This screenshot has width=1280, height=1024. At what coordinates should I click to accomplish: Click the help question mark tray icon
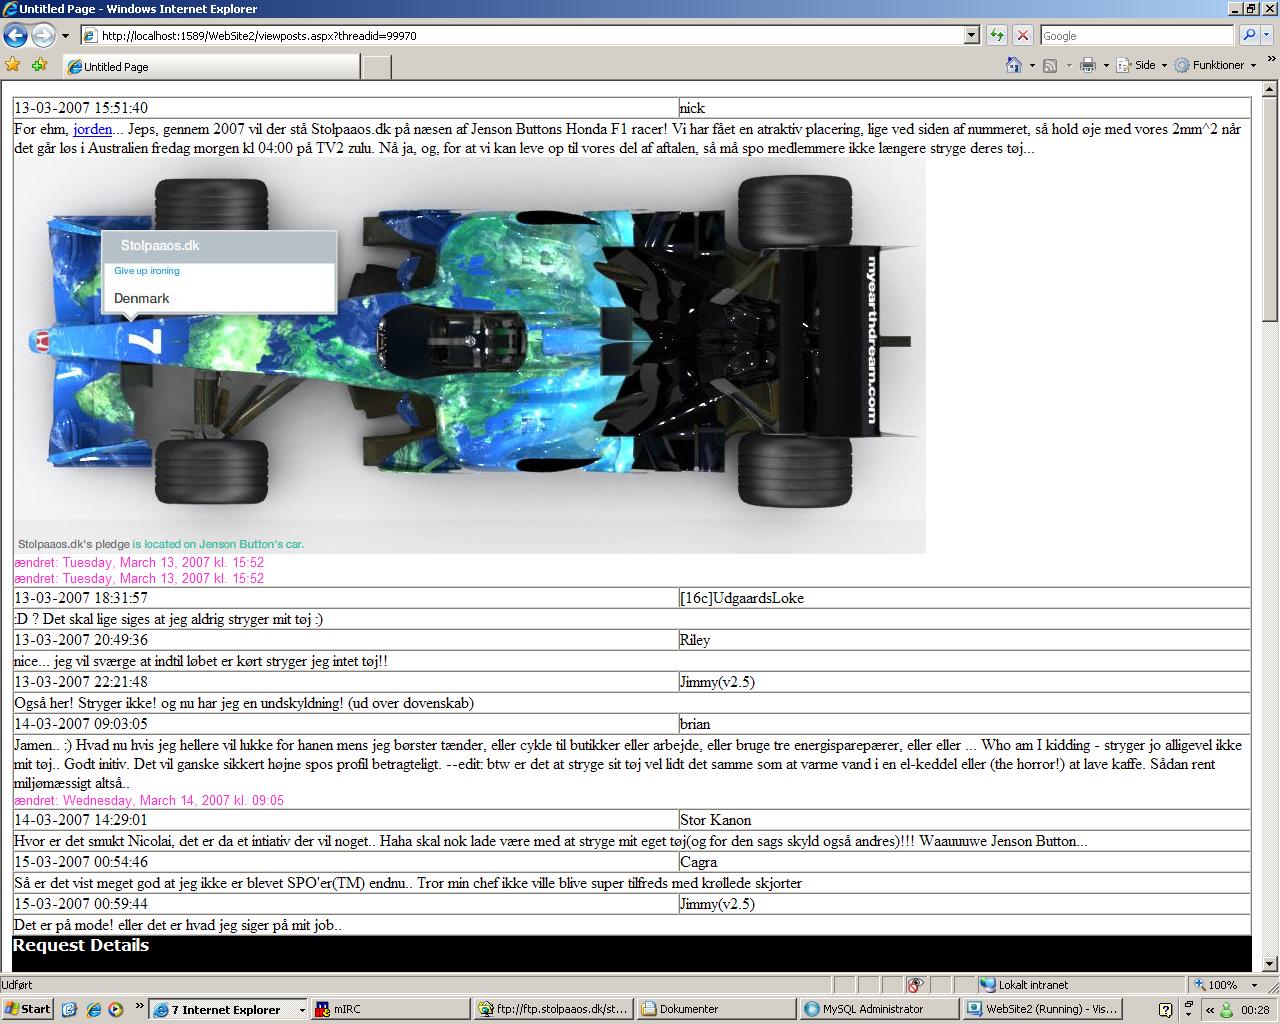pos(1165,1010)
